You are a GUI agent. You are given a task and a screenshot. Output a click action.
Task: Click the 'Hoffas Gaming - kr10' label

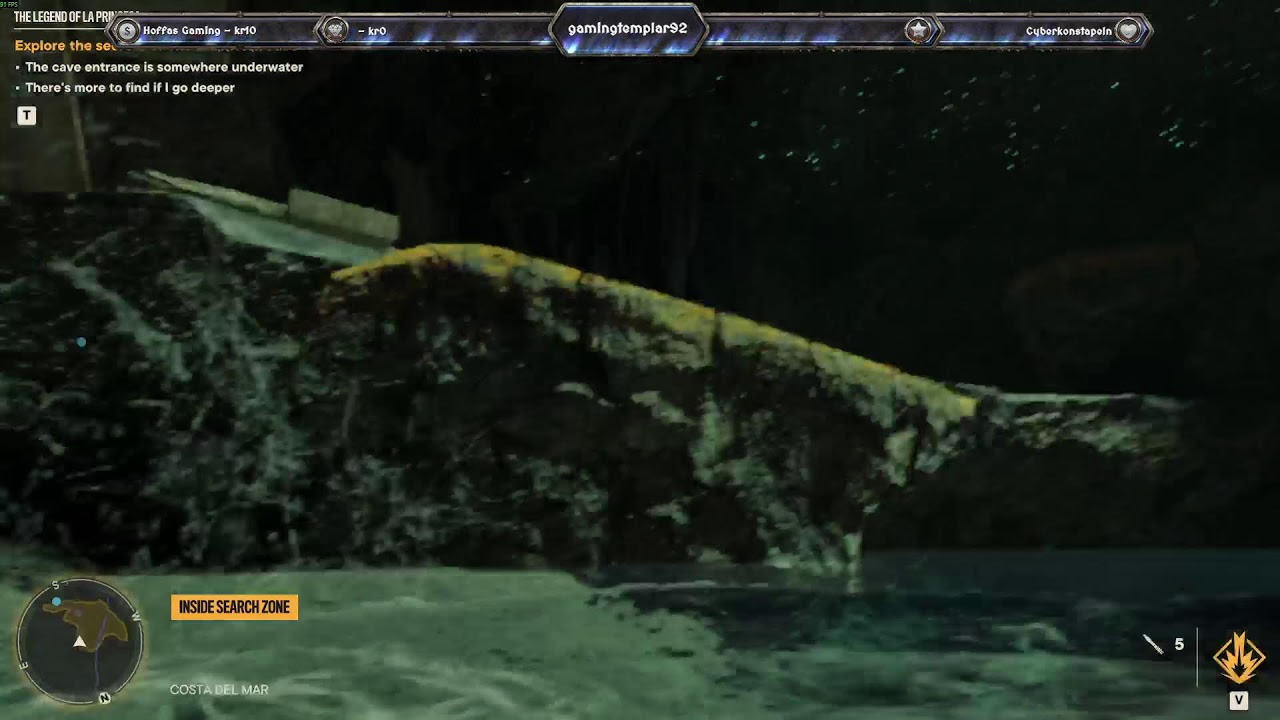tap(199, 31)
